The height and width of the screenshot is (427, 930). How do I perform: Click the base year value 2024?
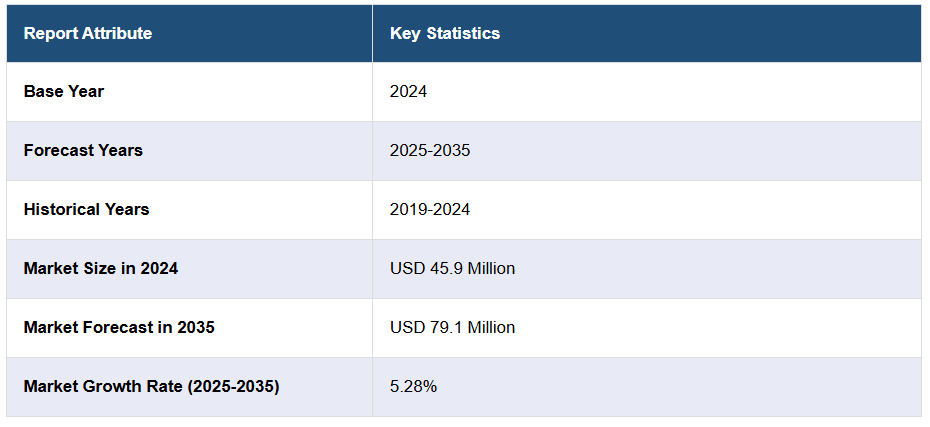408,91
